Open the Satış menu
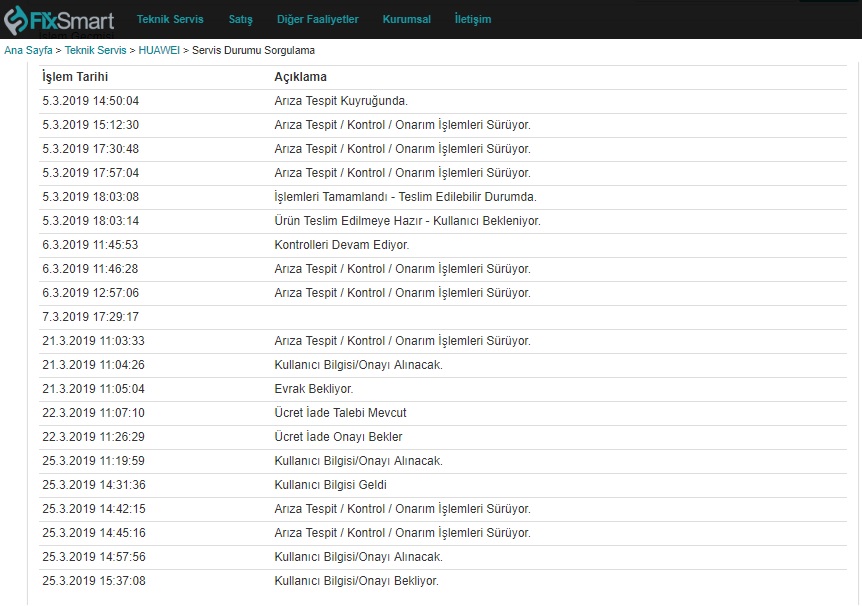Screen dimensions: 862x606 [x=240, y=19]
